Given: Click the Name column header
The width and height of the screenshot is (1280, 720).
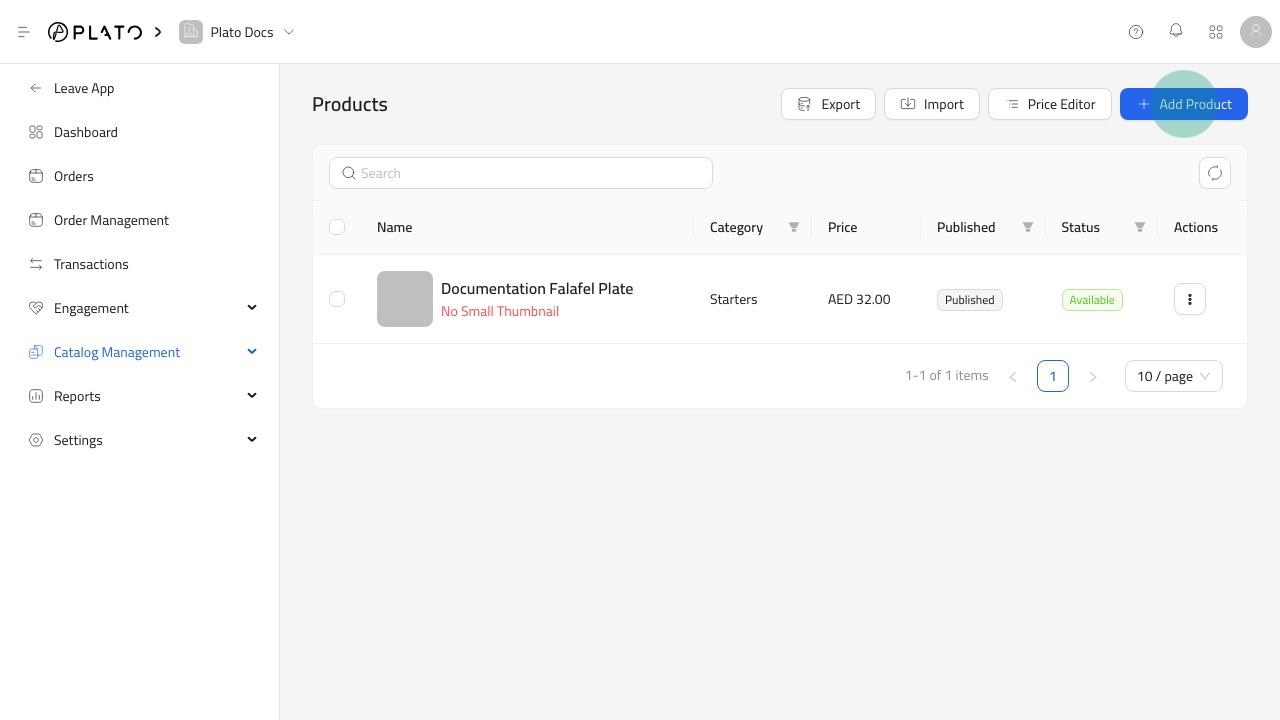Looking at the screenshot, I should tap(395, 227).
